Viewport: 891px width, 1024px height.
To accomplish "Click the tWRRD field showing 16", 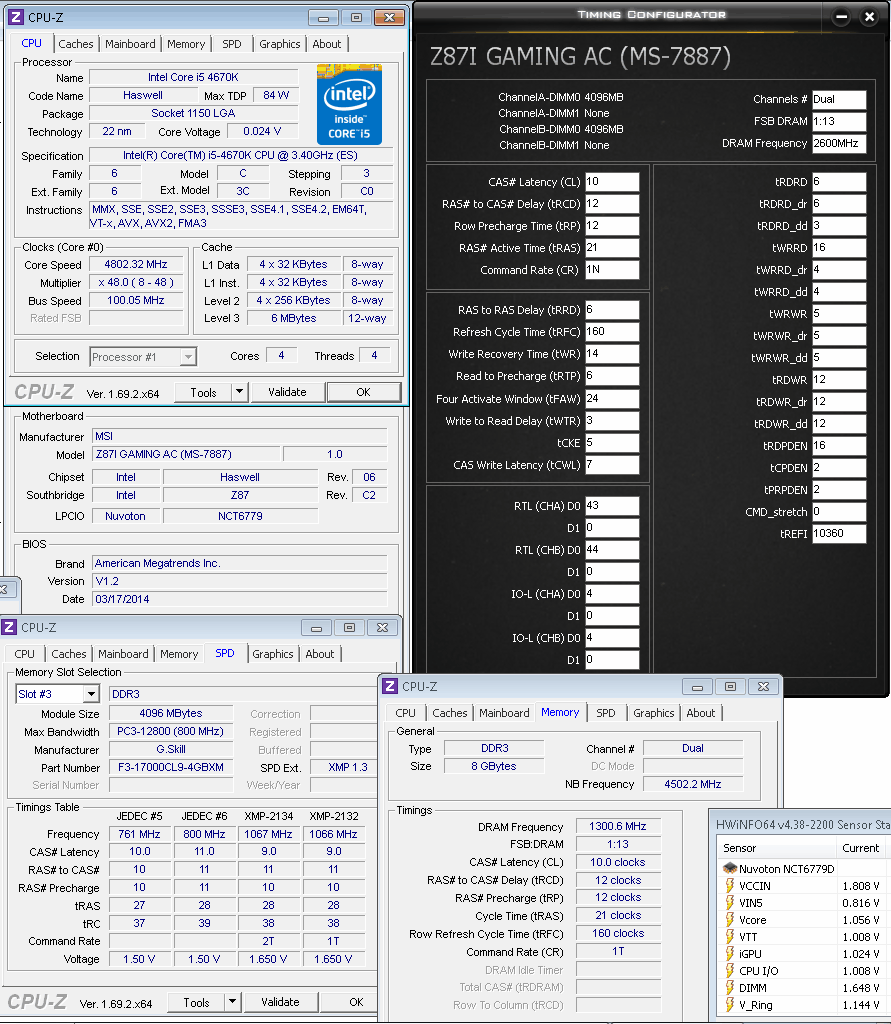I will 839,248.
